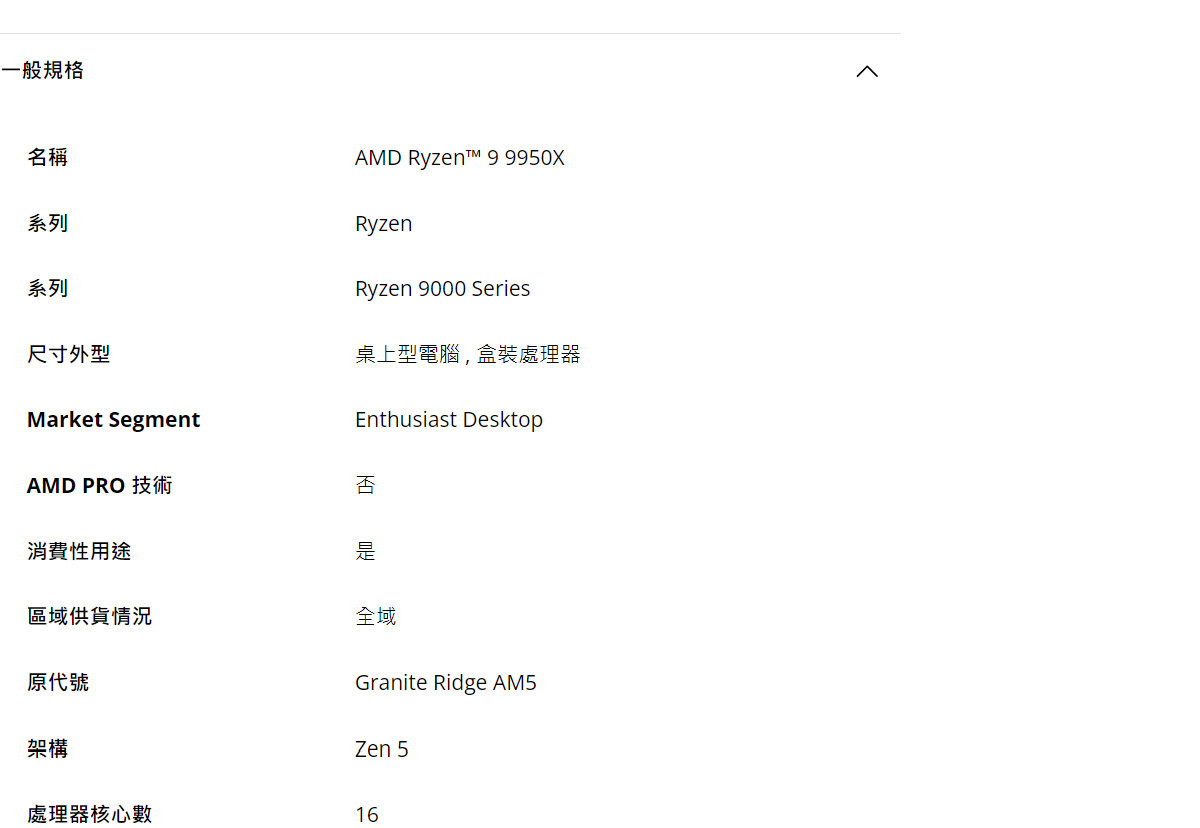1200x828 pixels.
Task: Click the 處理器核心數 label
Action: 90,814
